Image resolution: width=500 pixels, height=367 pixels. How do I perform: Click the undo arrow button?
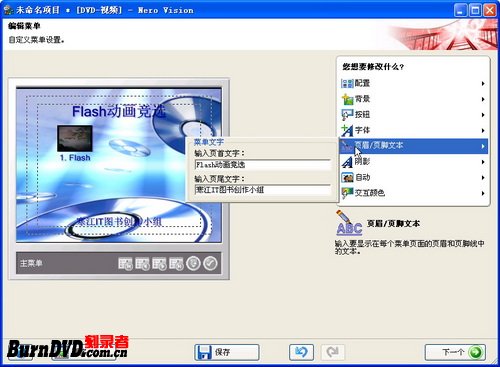301,352
